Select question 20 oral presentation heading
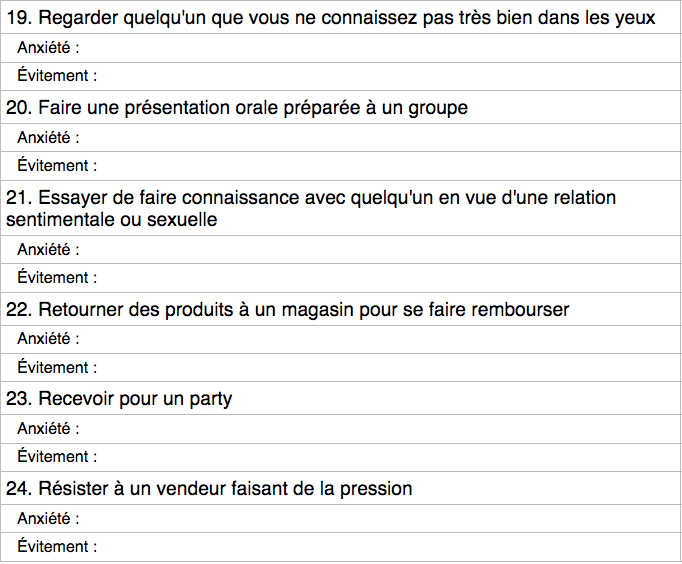Image resolution: width=682 pixels, height=564 pixels. [237, 107]
